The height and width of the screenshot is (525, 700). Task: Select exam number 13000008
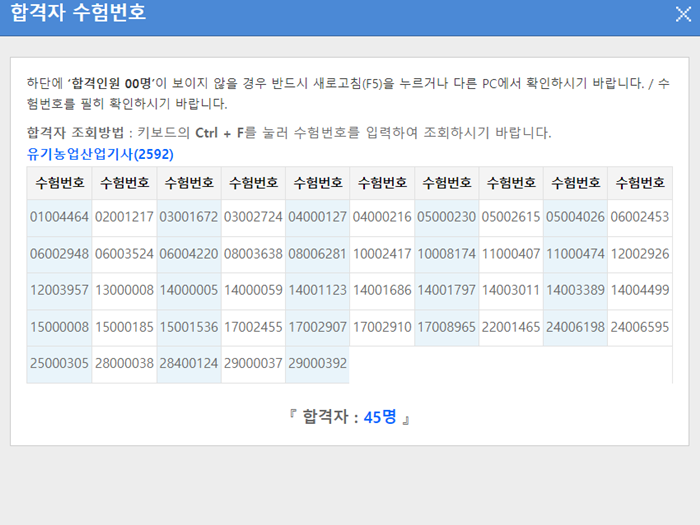(124, 290)
